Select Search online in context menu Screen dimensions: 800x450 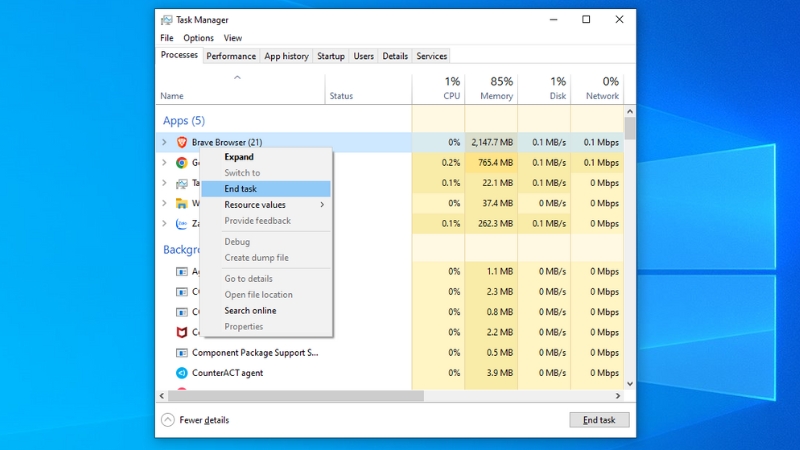click(x=250, y=311)
